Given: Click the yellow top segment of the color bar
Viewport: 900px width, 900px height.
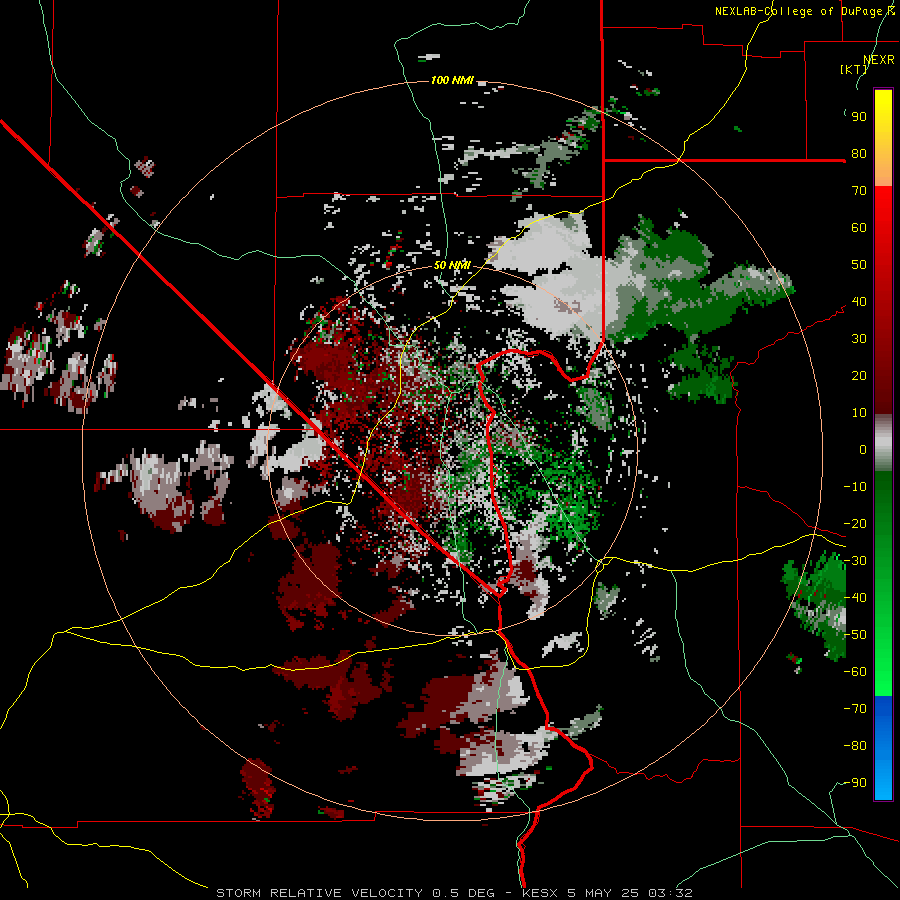Looking at the screenshot, I should pyautogui.click(x=883, y=138).
